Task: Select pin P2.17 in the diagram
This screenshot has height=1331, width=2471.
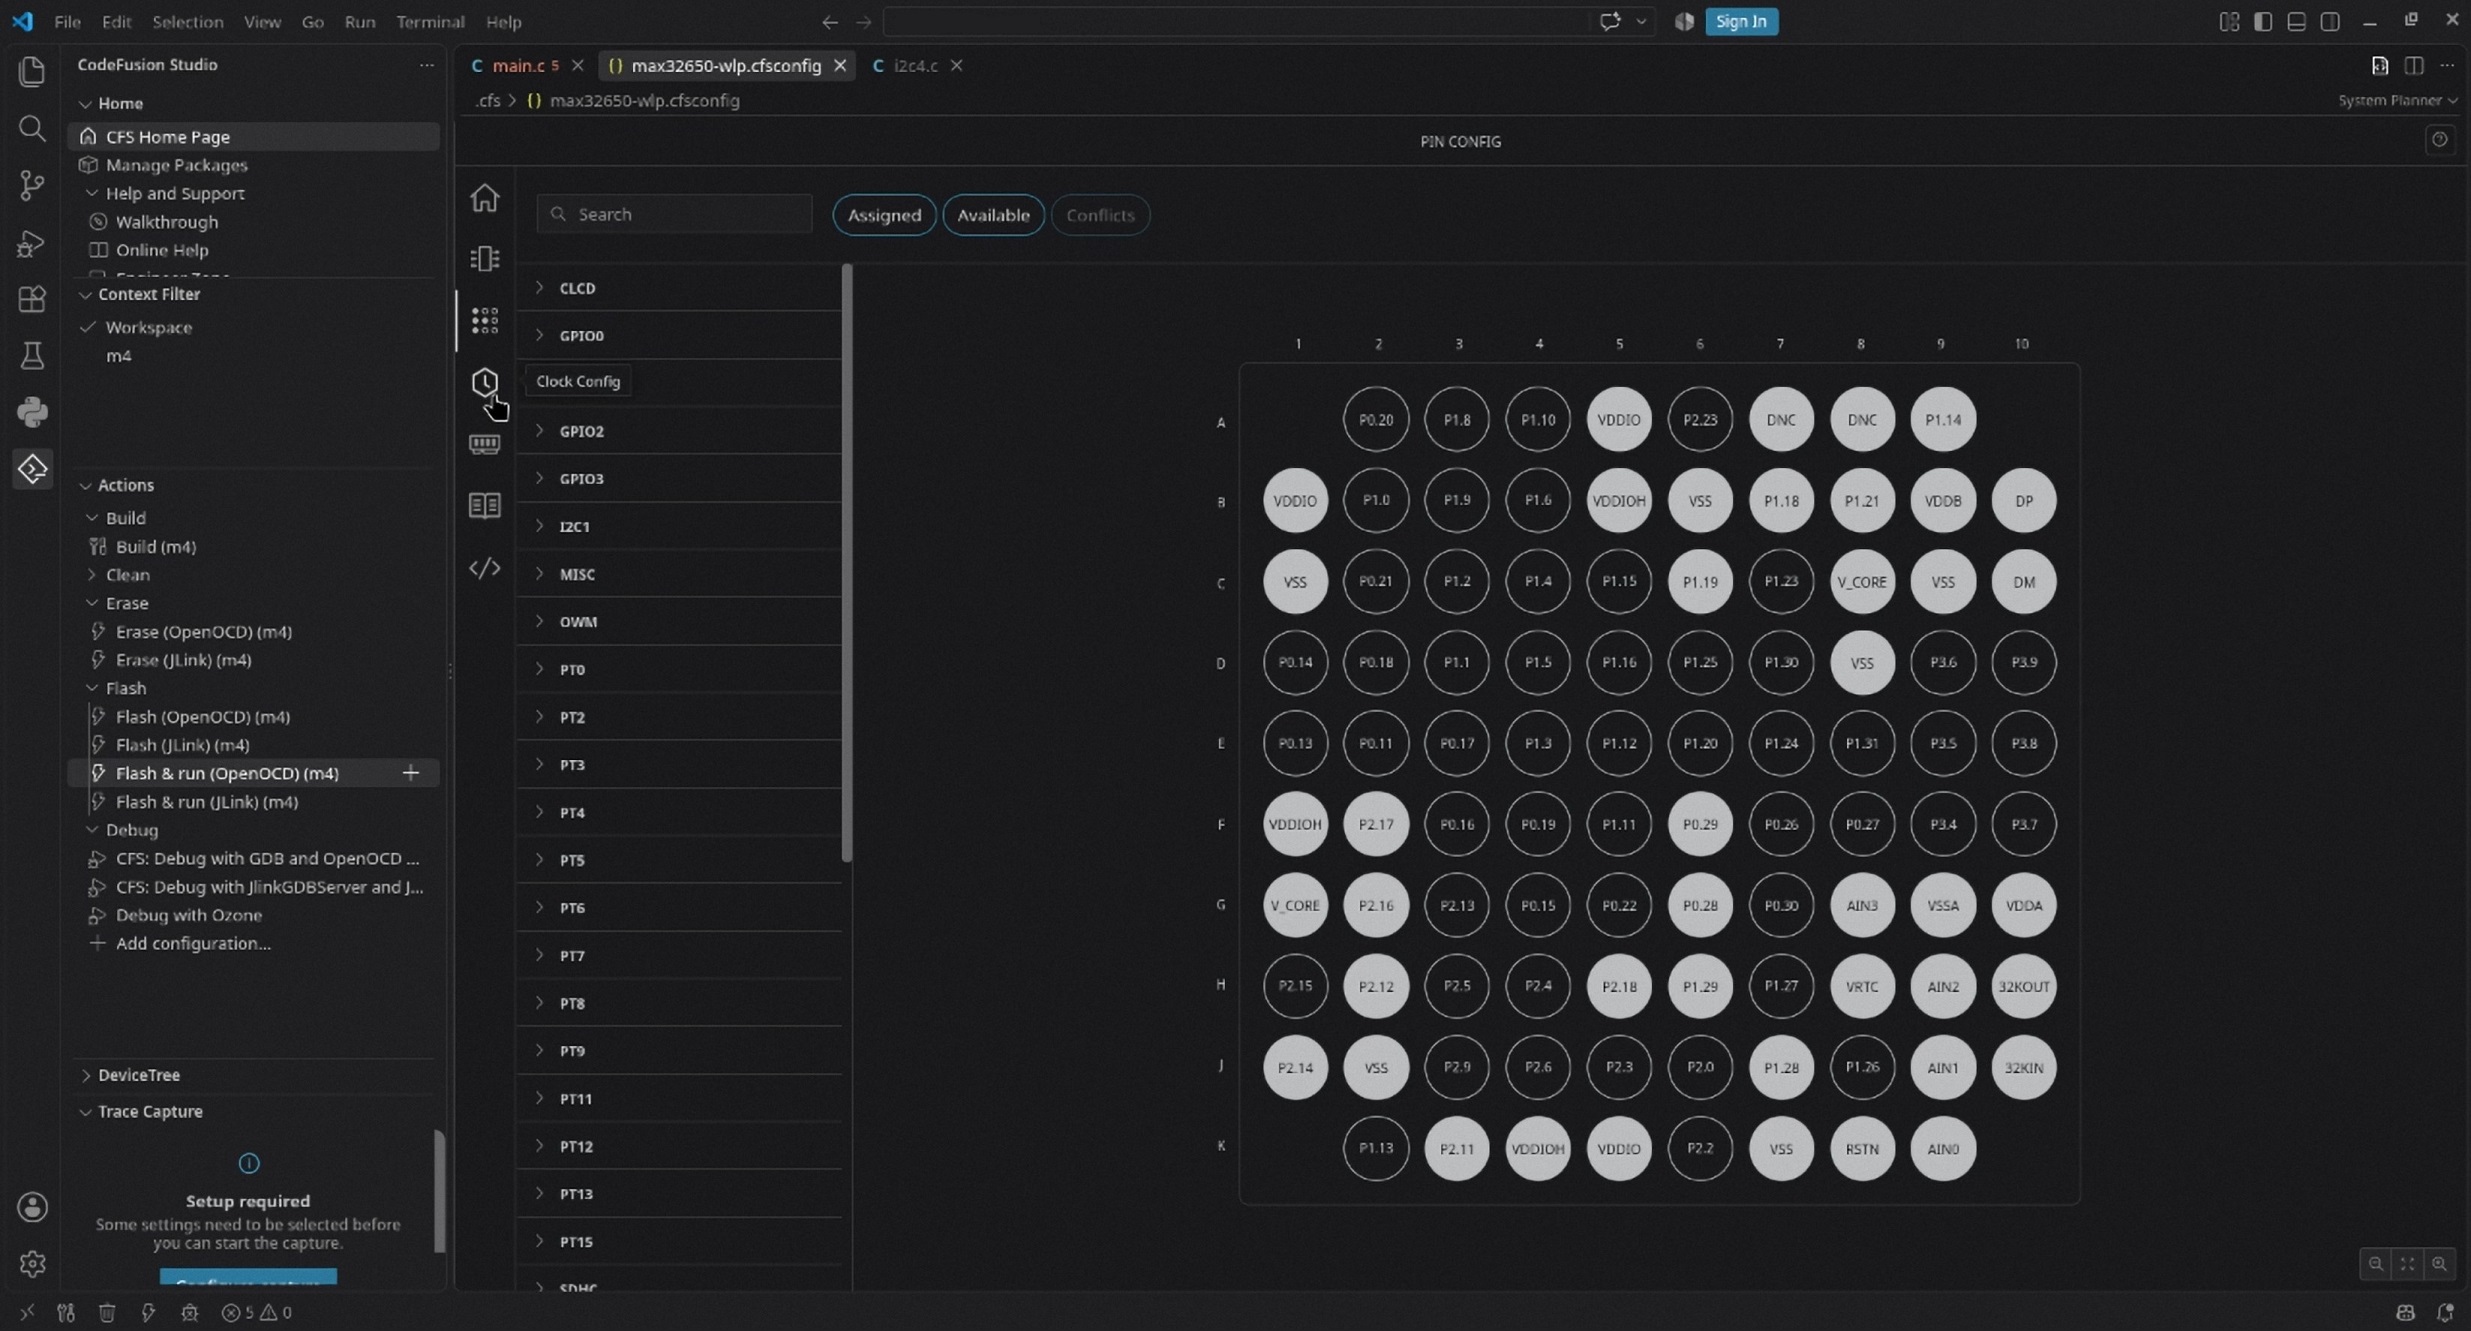Action: (x=1376, y=824)
